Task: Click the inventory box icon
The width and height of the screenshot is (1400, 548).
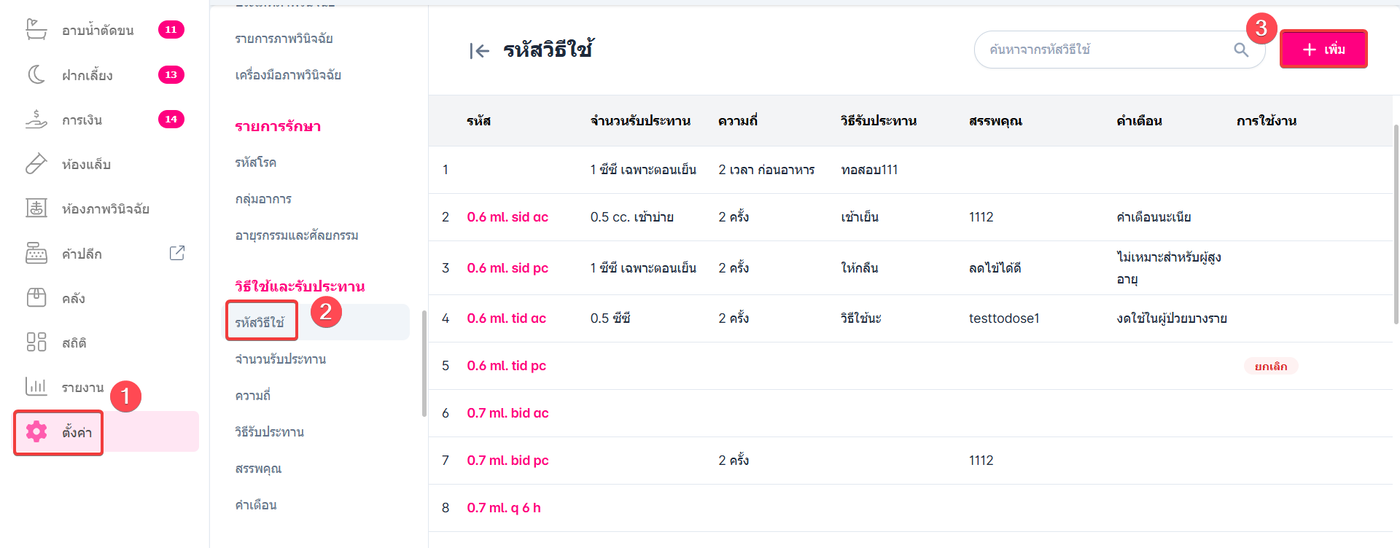Action: pyautogui.click(x=36, y=297)
